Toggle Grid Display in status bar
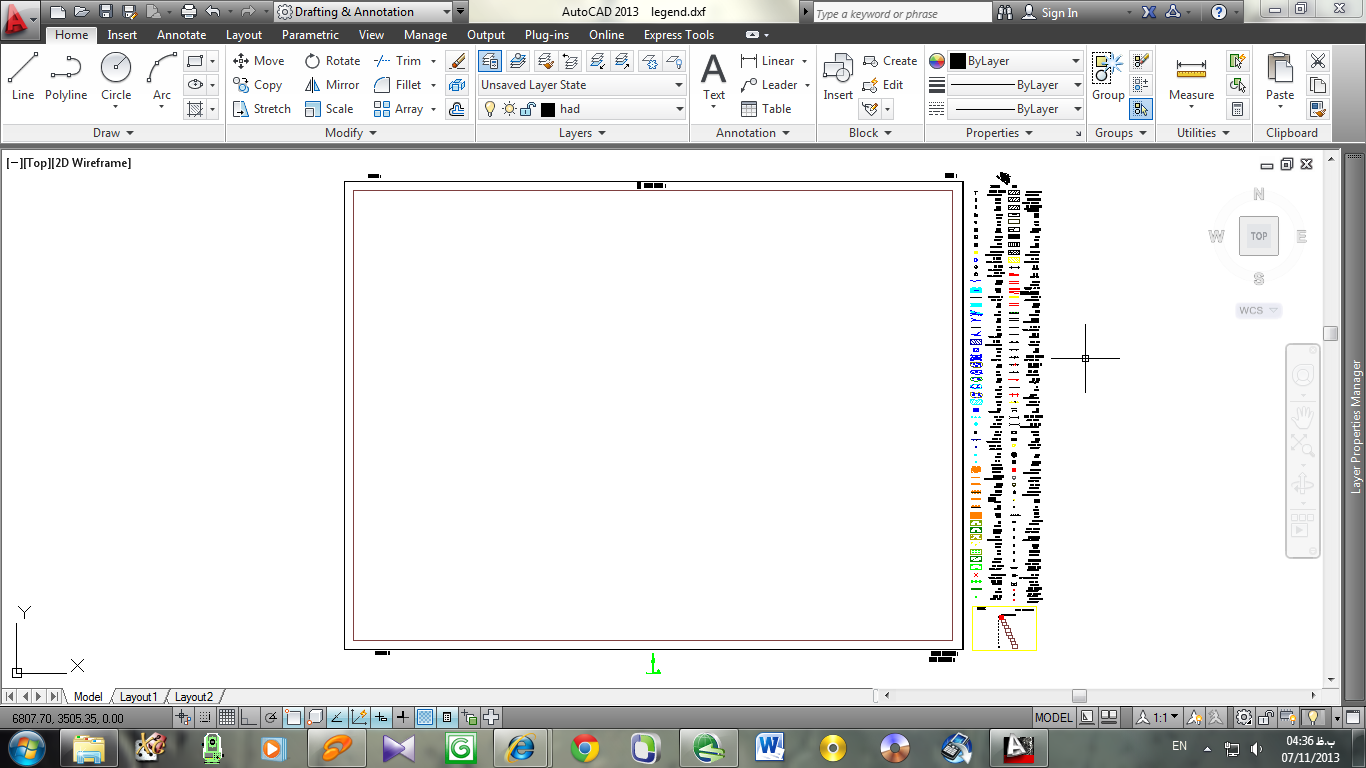Image resolution: width=1366 pixels, height=768 pixels. (227, 717)
